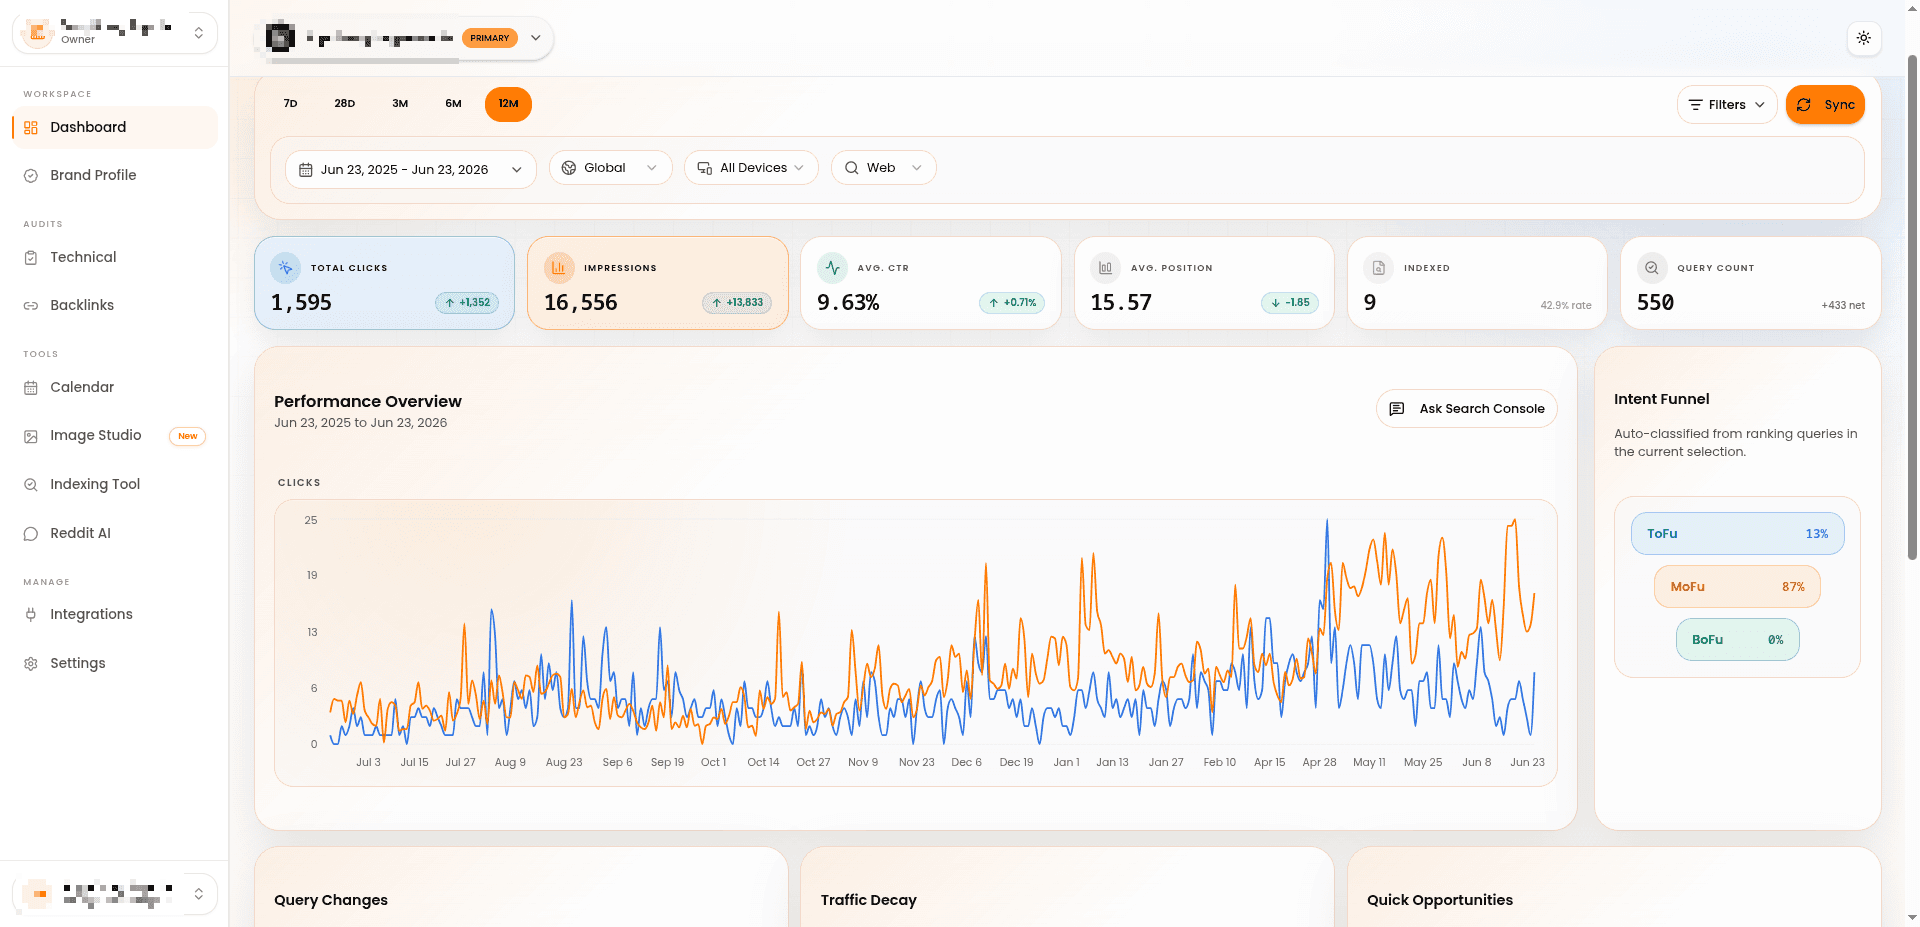Open Brand Profile page
The image size is (1920, 927).
click(115, 175)
